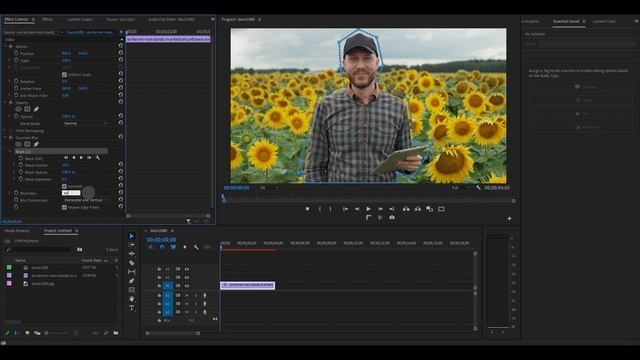This screenshot has height=360, width=640.
Task: Create ellipse mask under Opacity
Action: (18, 109)
